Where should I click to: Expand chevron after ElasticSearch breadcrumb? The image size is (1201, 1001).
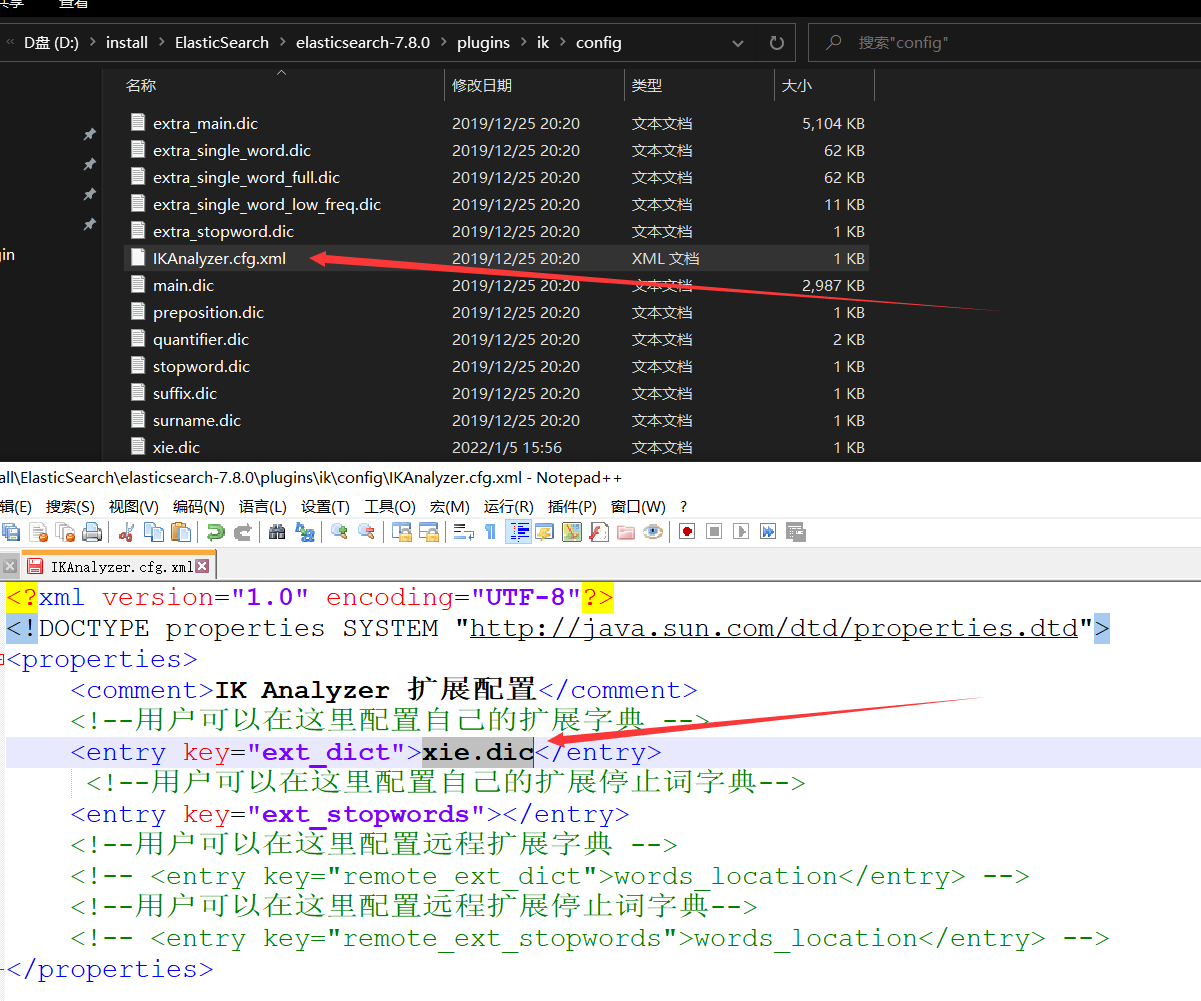tap(283, 43)
